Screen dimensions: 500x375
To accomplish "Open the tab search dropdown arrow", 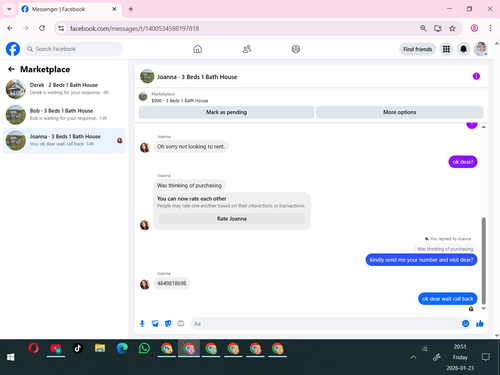I will [9, 9].
